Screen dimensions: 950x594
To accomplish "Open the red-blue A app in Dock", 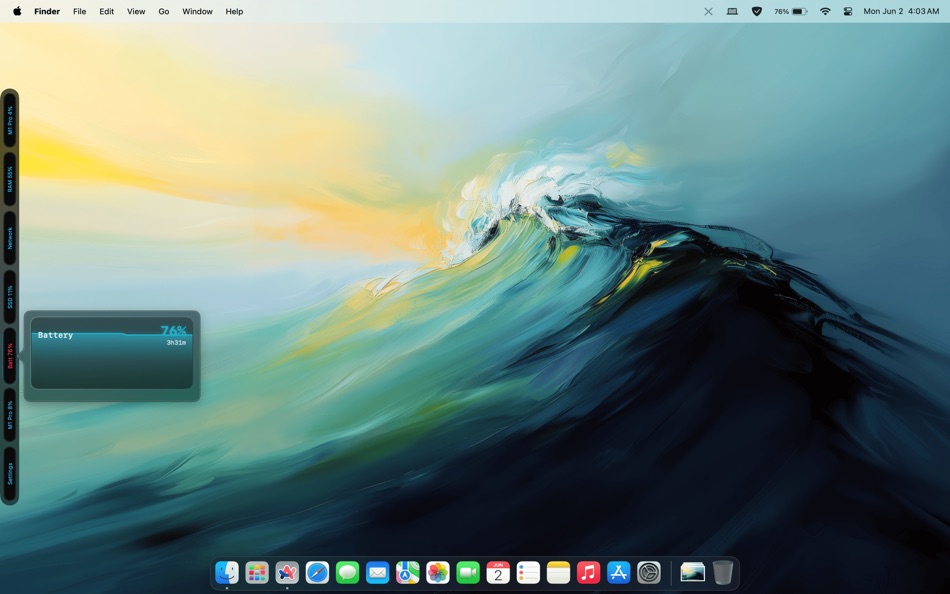I will pos(287,572).
